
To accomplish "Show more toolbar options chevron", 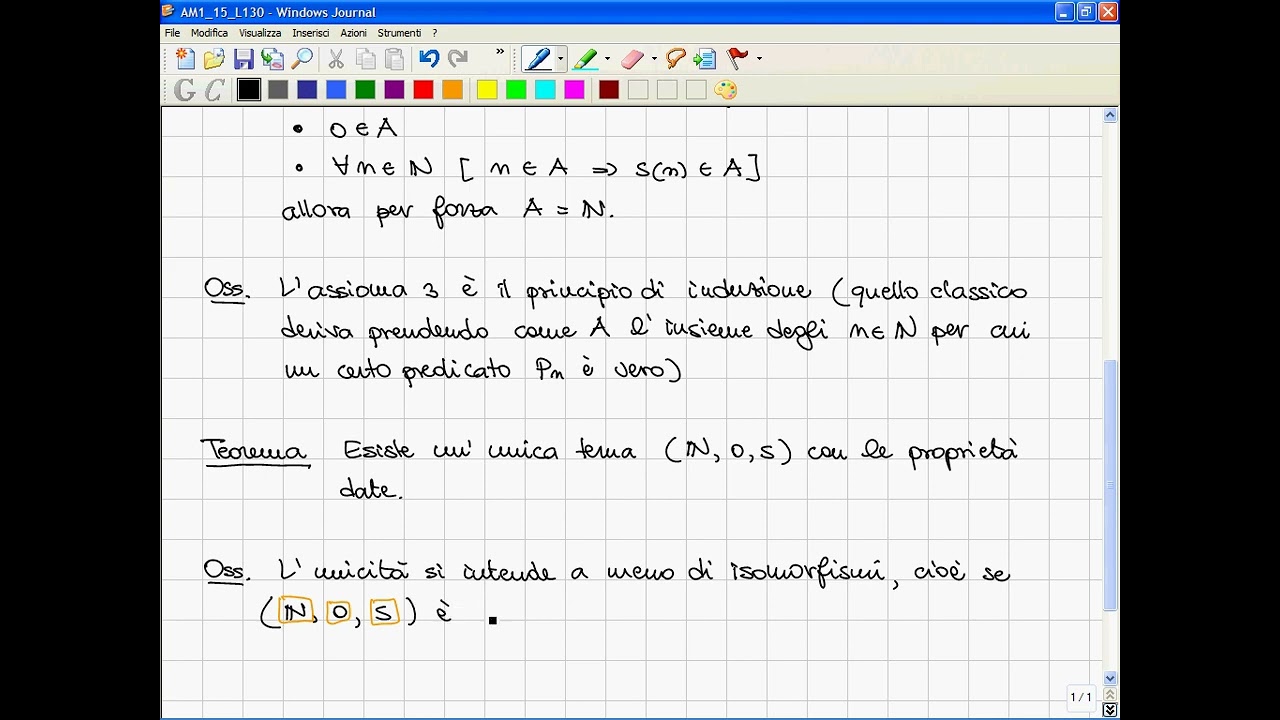I will [x=500, y=53].
